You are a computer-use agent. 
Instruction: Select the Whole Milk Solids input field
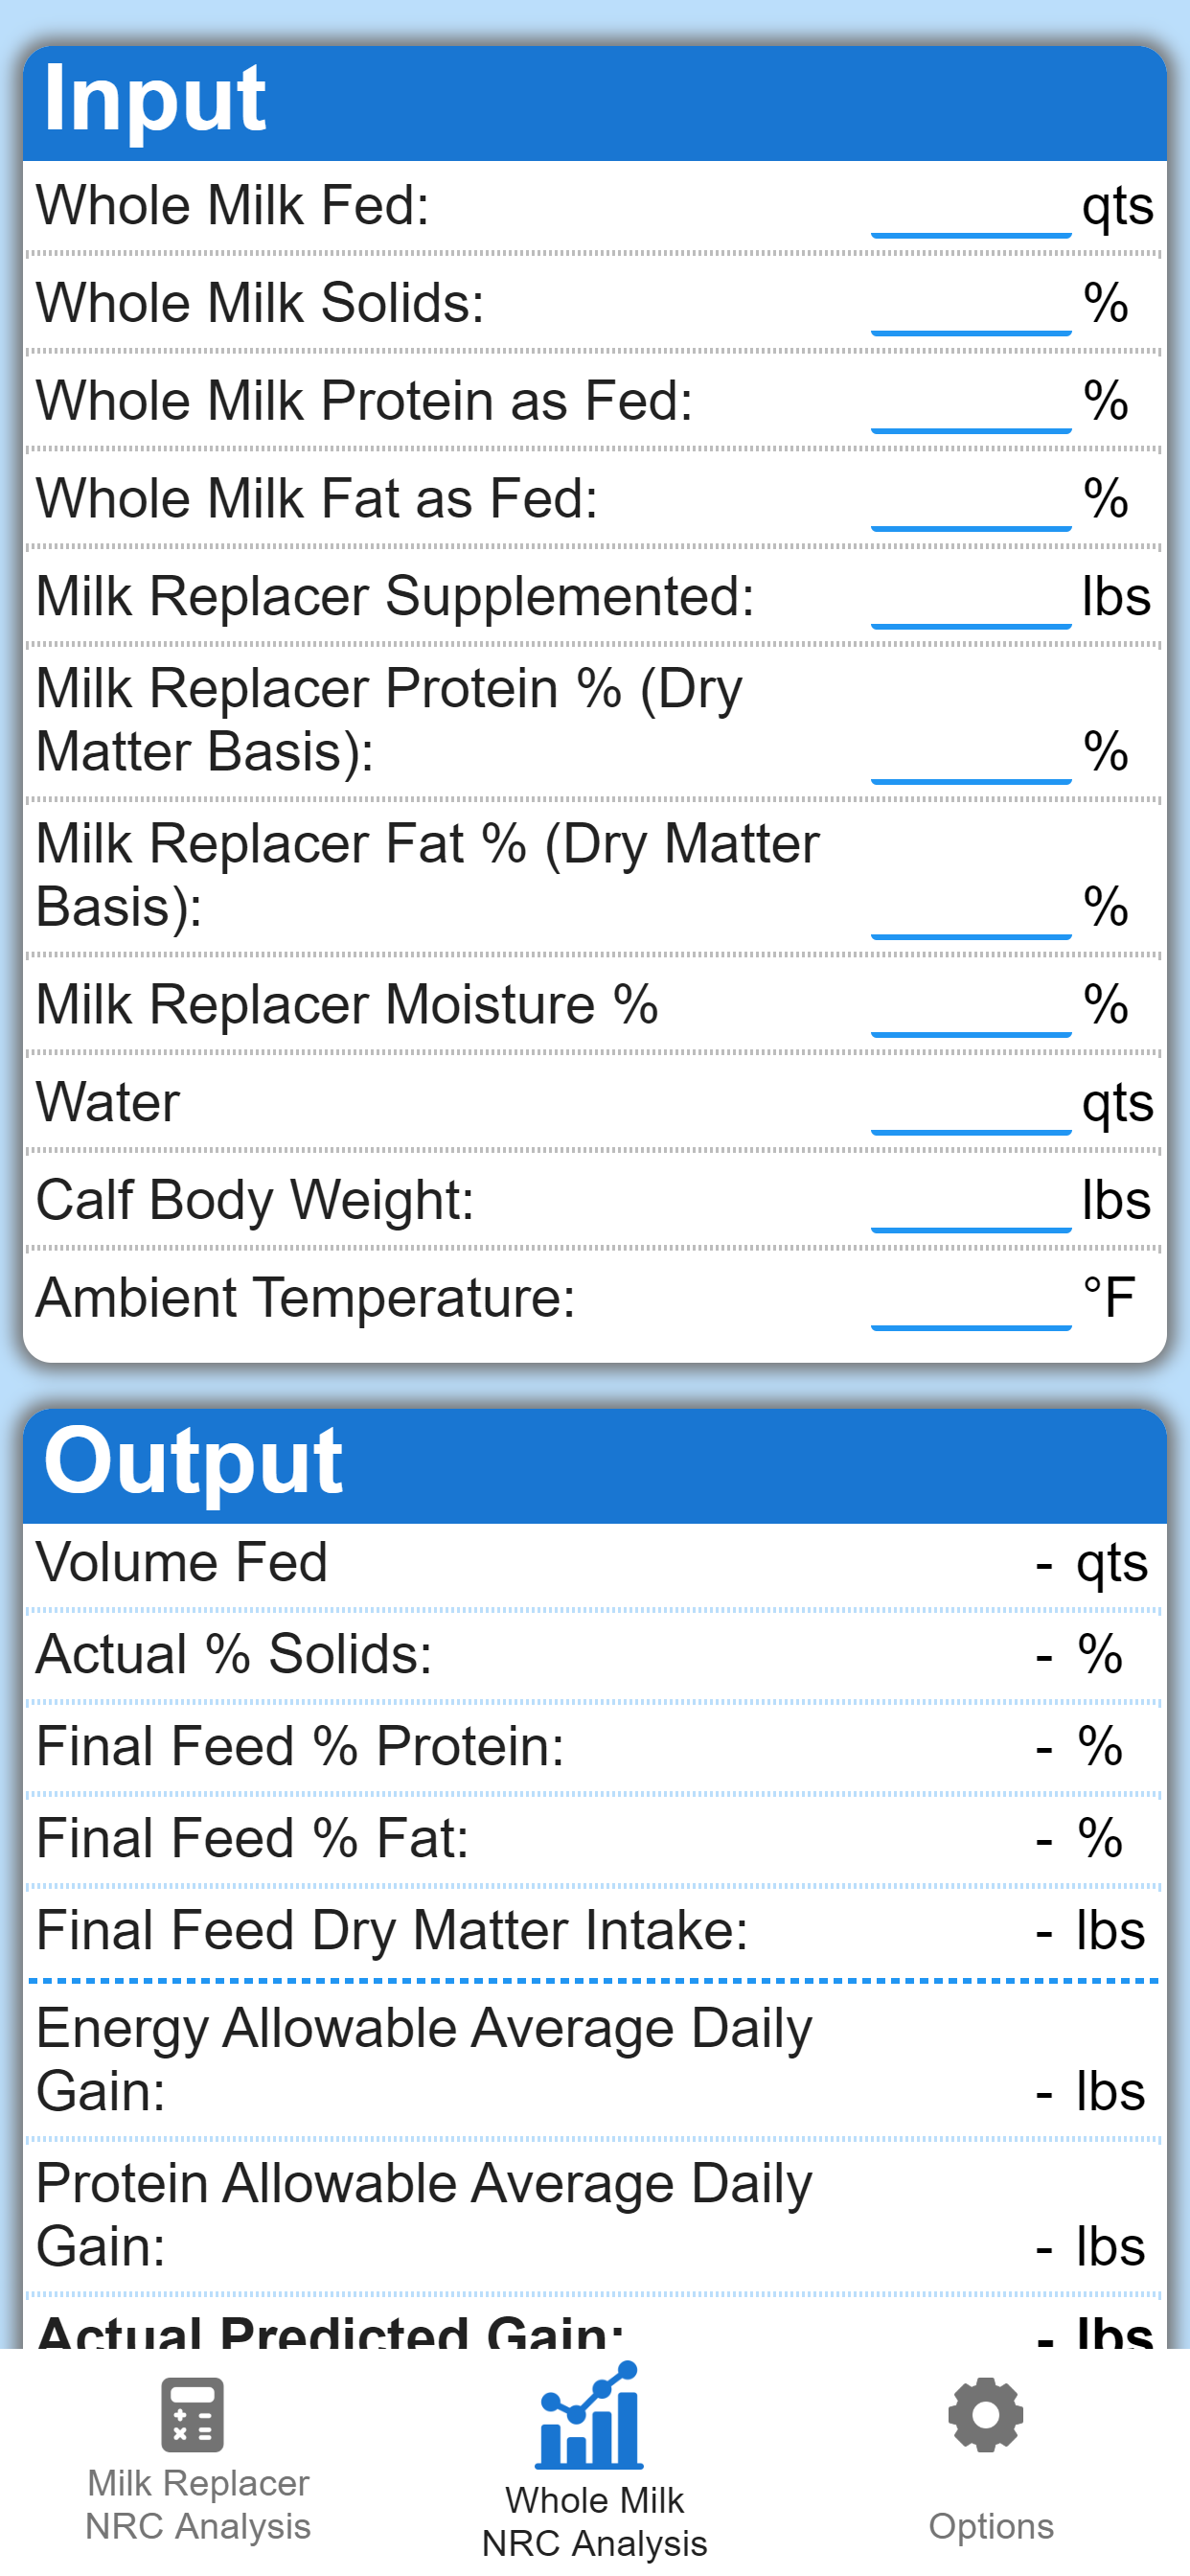coord(971,306)
